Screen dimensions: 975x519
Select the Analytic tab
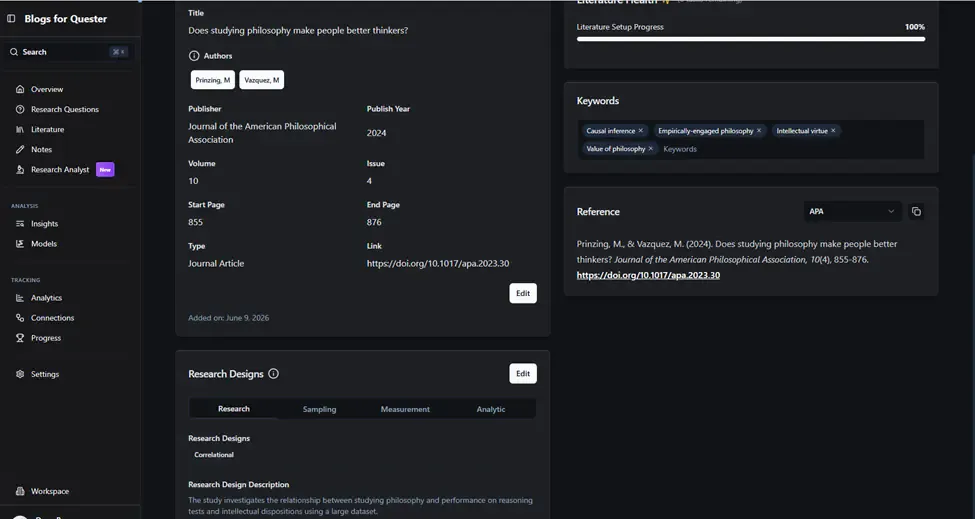(x=491, y=409)
